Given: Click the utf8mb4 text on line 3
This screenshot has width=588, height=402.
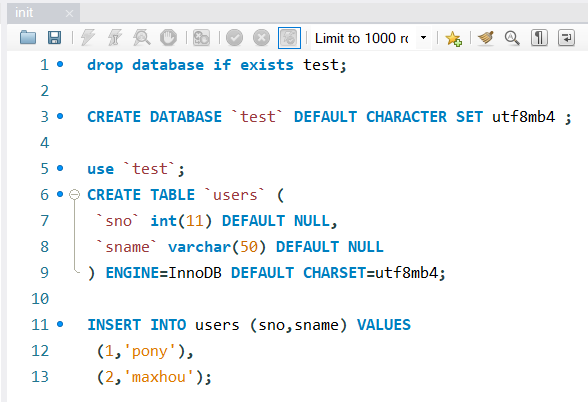Looking at the screenshot, I should click(x=523, y=117).
